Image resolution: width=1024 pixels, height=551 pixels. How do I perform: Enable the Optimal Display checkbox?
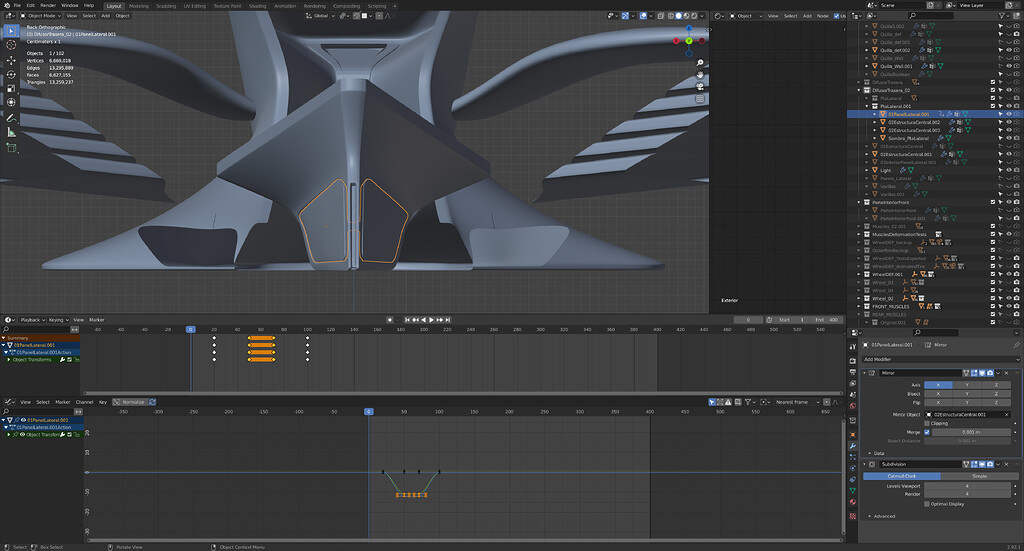[x=927, y=504]
